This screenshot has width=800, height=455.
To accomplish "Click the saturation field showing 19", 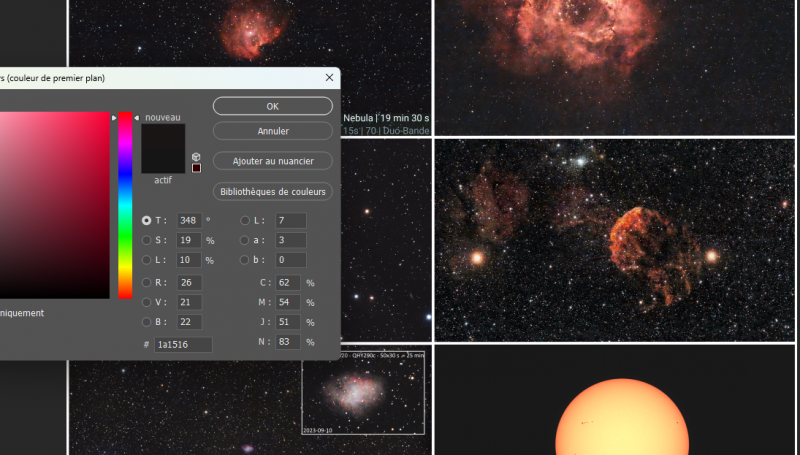I will click(x=189, y=240).
